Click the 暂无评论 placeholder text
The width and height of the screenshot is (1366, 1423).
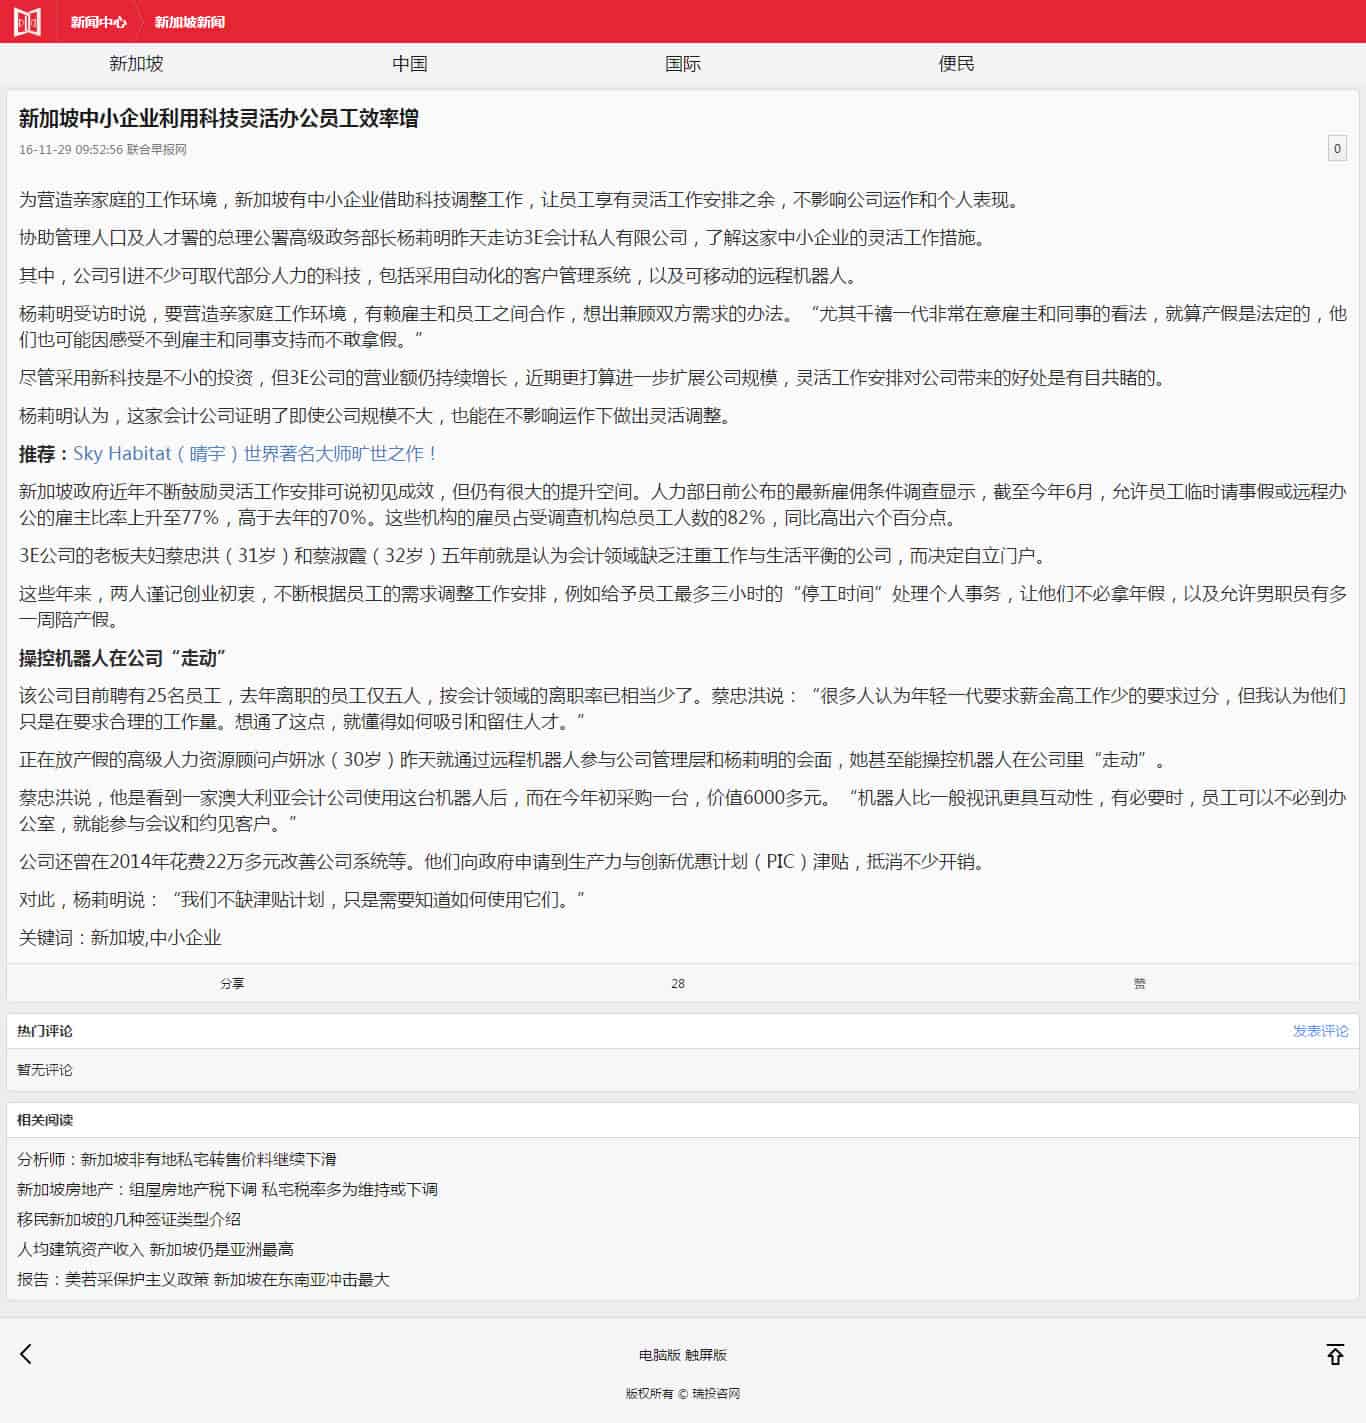coord(45,1070)
